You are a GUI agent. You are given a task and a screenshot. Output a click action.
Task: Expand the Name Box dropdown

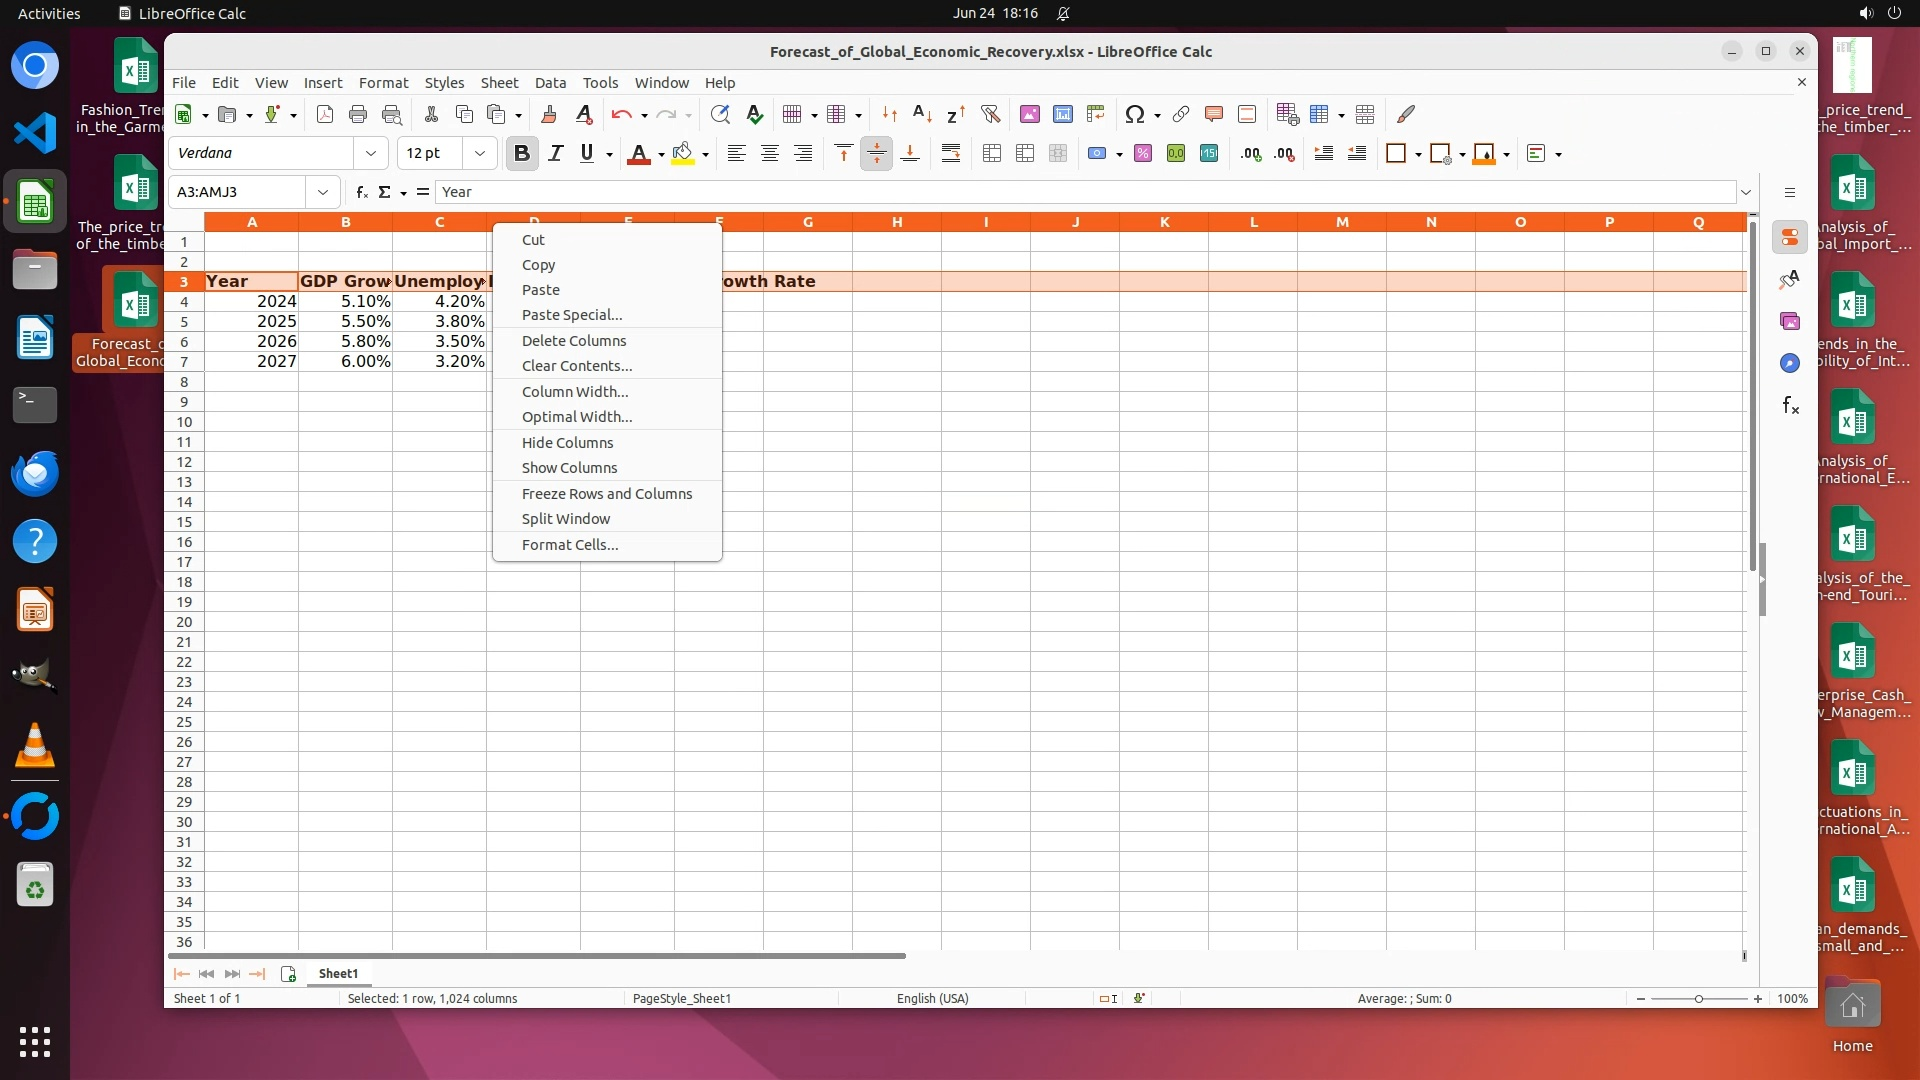click(322, 192)
